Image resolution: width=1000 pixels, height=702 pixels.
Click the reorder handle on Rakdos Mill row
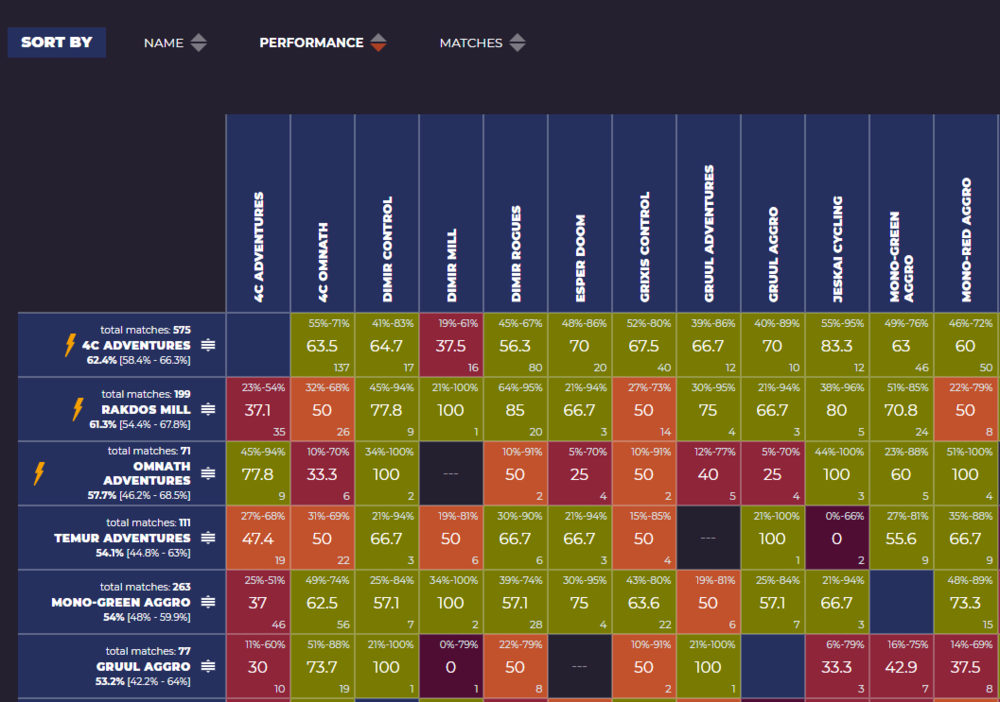(x=208, y=409)
